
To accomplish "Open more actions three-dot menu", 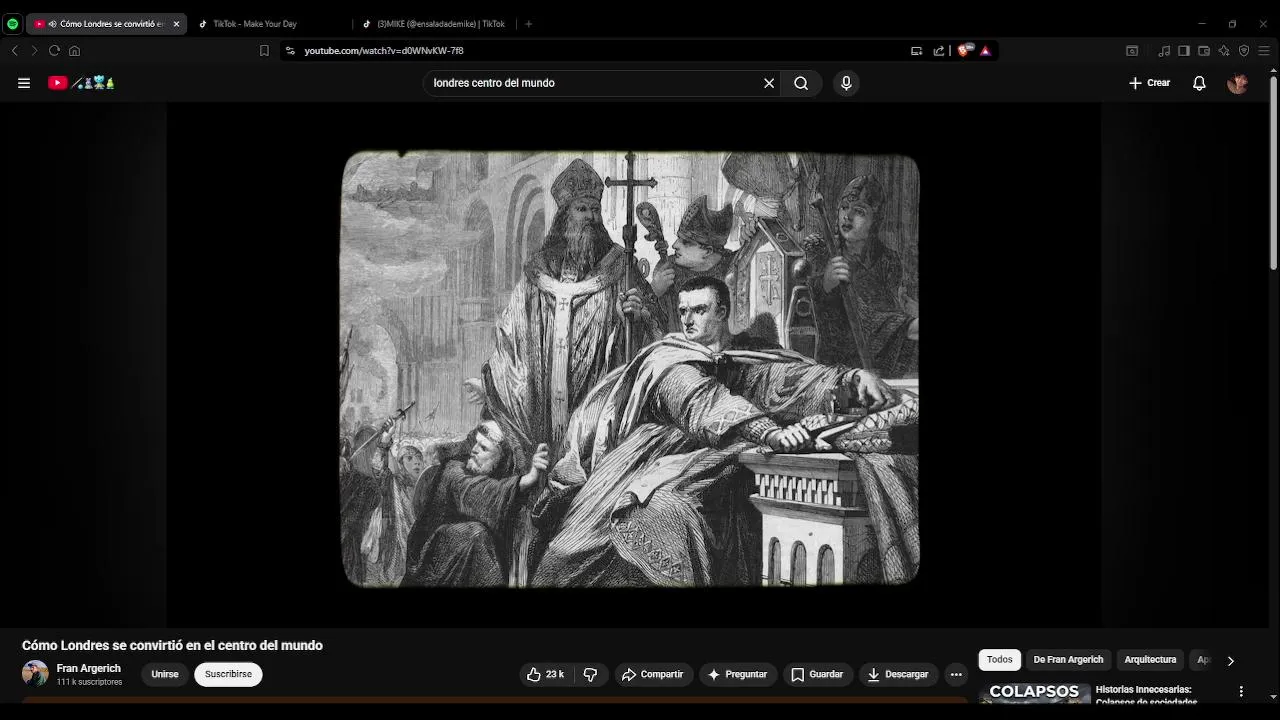I will [956, 675].
